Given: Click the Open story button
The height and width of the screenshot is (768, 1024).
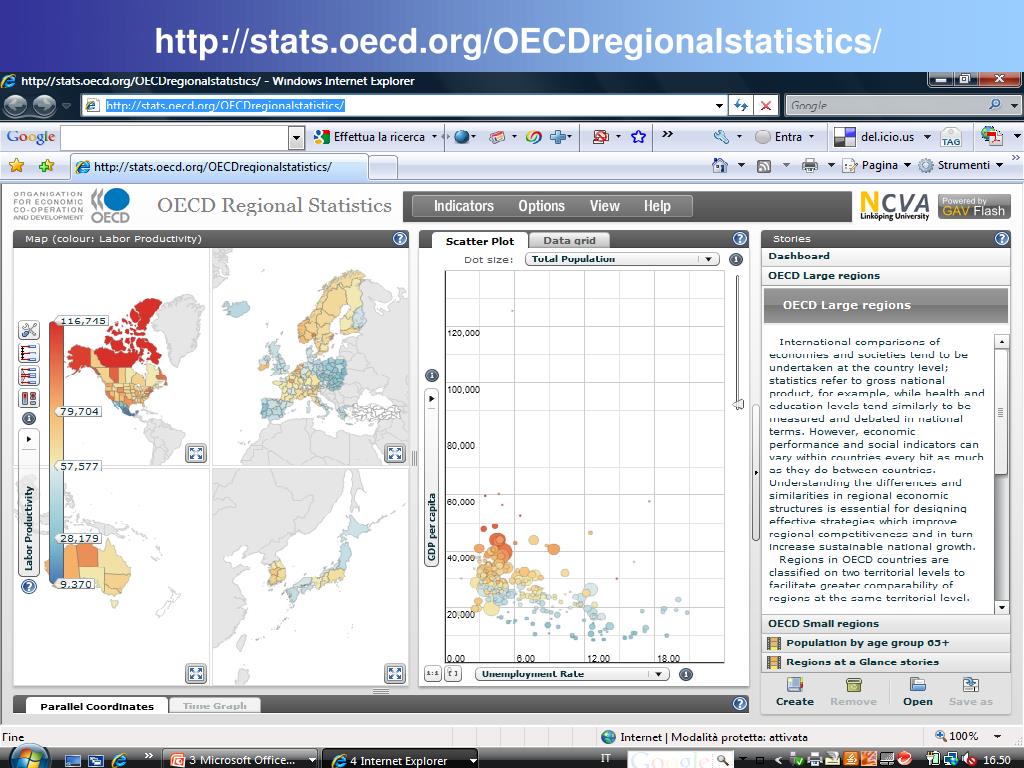Looking at the screenshot, I should point(918,692).
